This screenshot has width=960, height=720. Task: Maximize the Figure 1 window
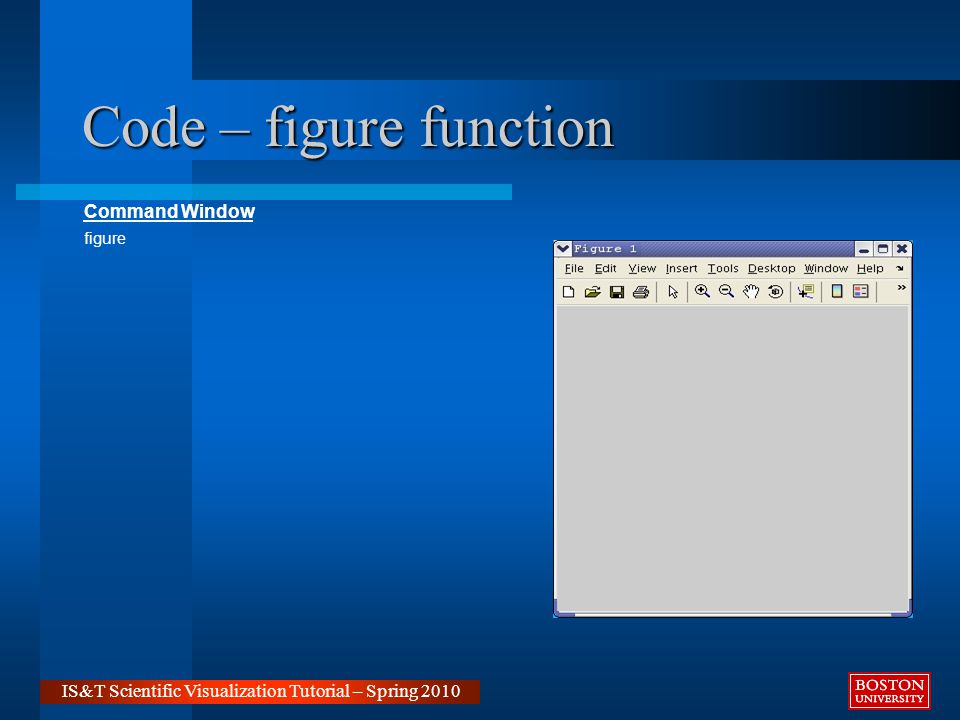(x=882, y=249)
